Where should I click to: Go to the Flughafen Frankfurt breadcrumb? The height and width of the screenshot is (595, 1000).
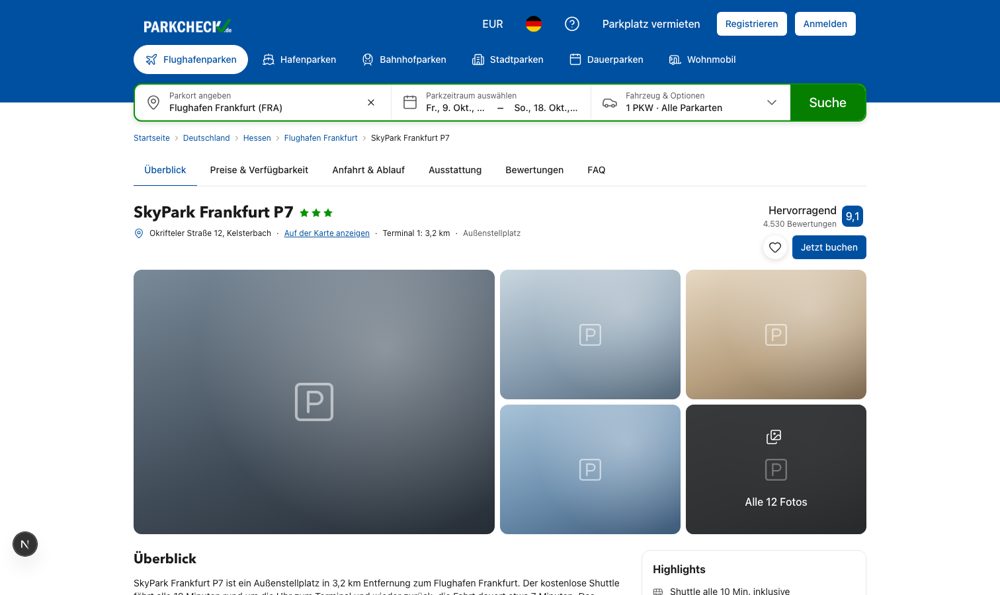tap(321, 138)
